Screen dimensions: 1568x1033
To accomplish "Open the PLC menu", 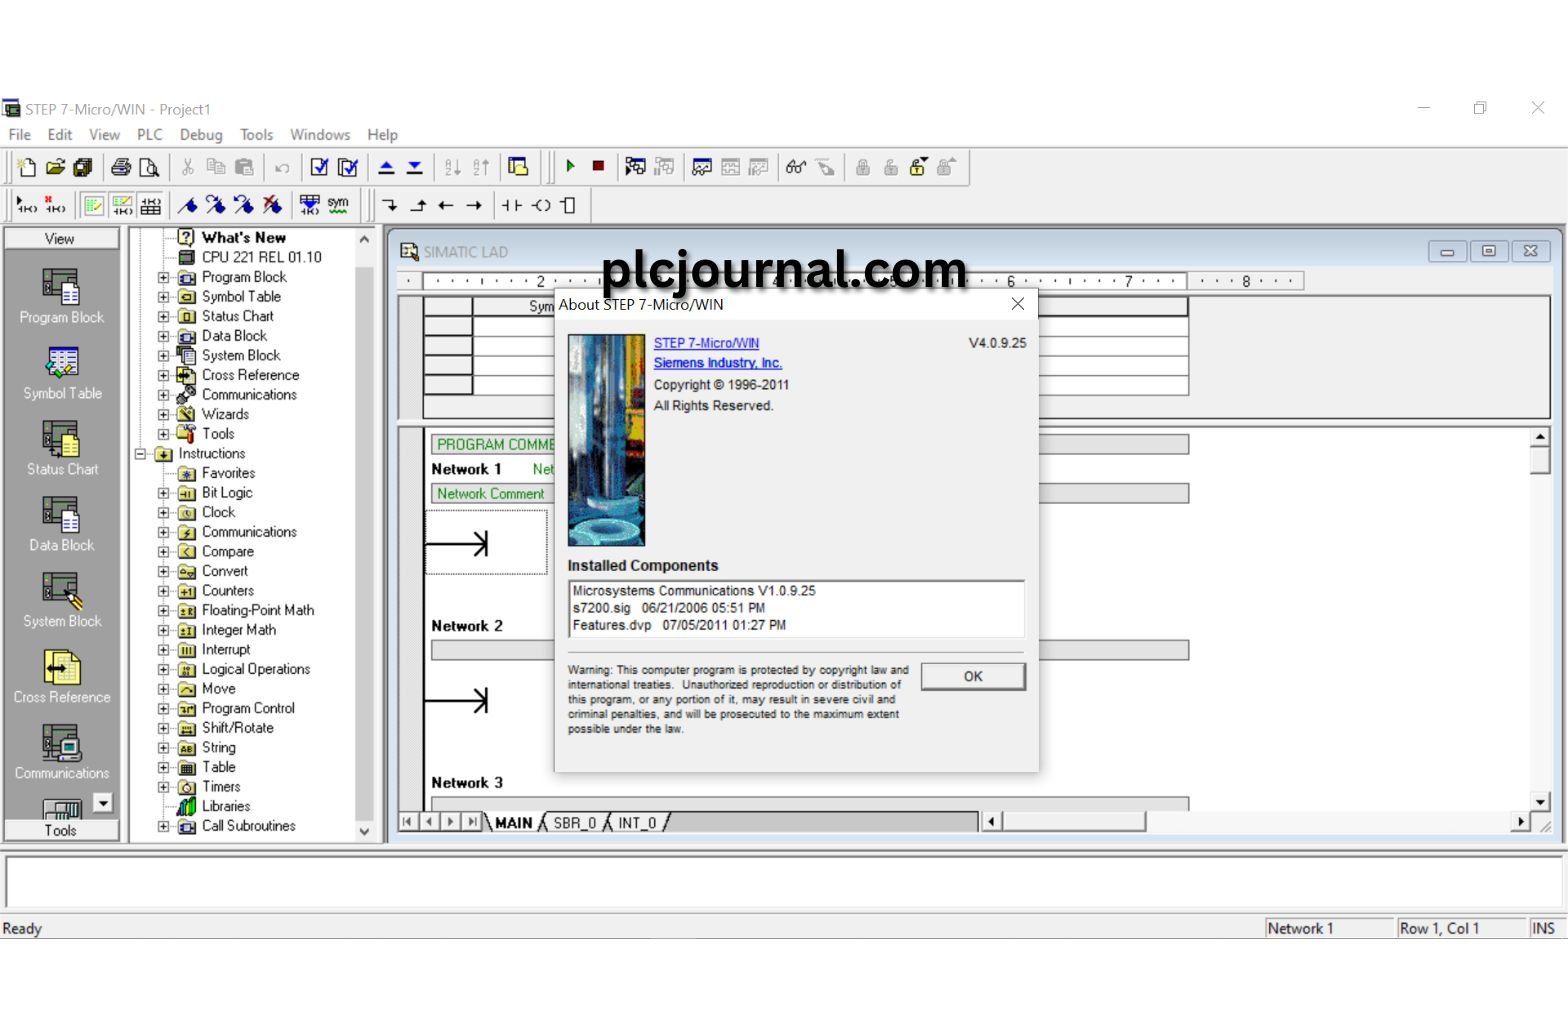I will [x=150, y=134].
